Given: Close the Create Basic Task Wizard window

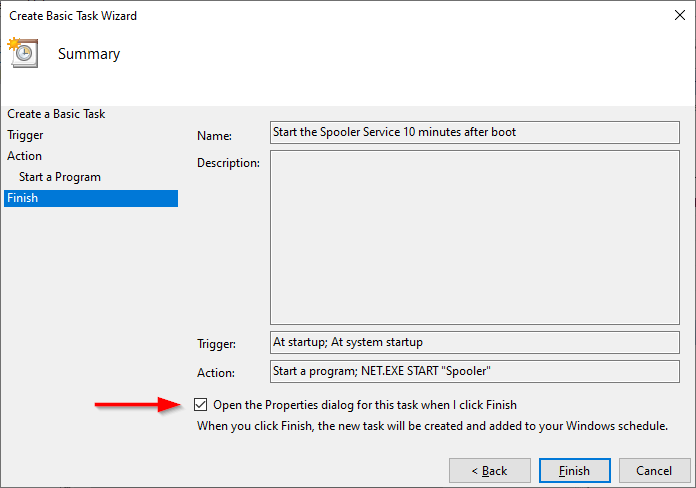Looking at the screenshot, I should (680, 15).
